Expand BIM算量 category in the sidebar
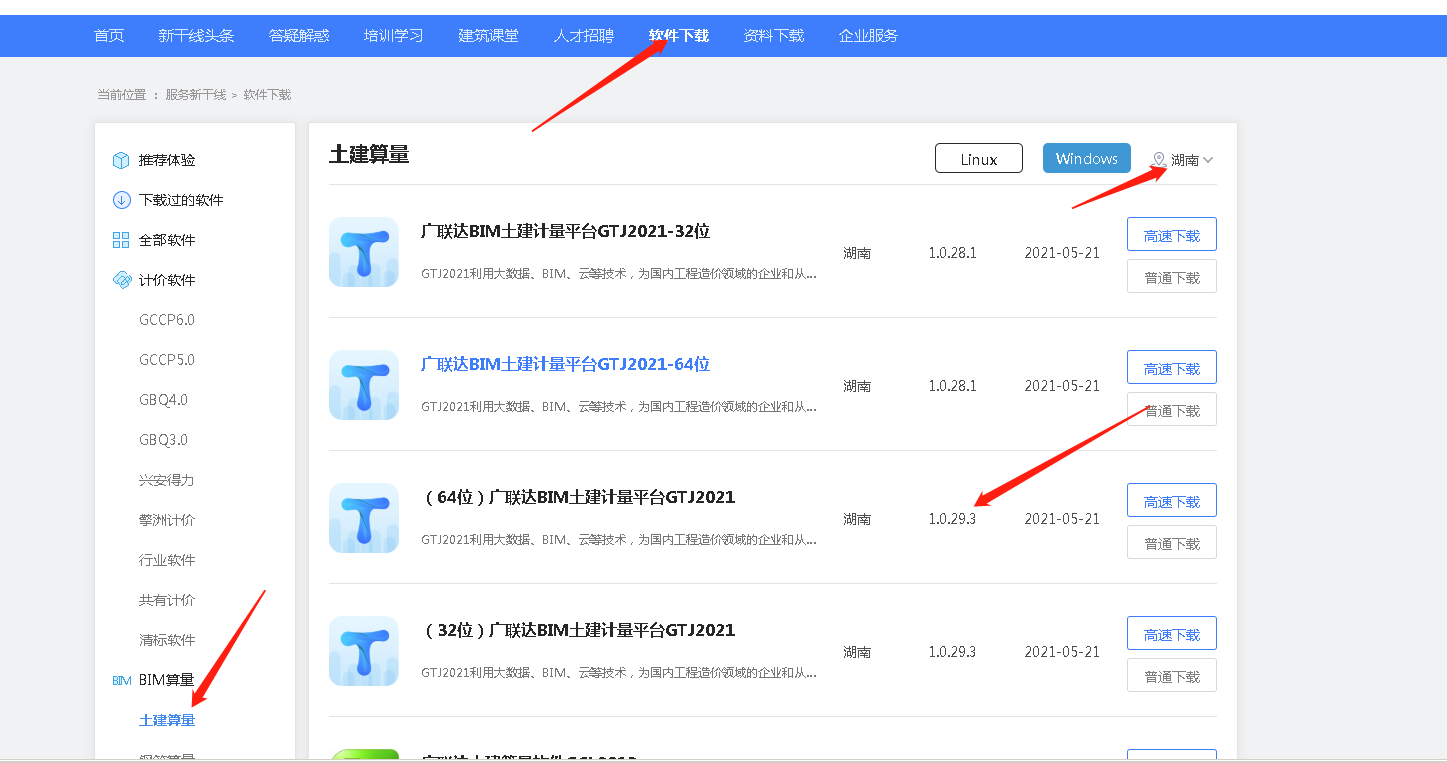The height and width of the screenshot is (763, 1447). 167,680
